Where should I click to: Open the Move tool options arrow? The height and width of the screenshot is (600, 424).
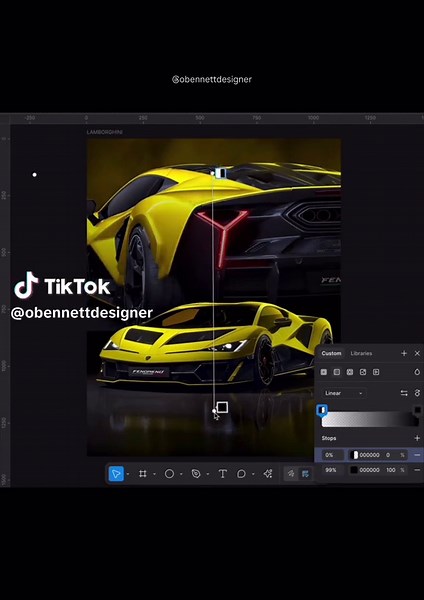tap(127, 474)
